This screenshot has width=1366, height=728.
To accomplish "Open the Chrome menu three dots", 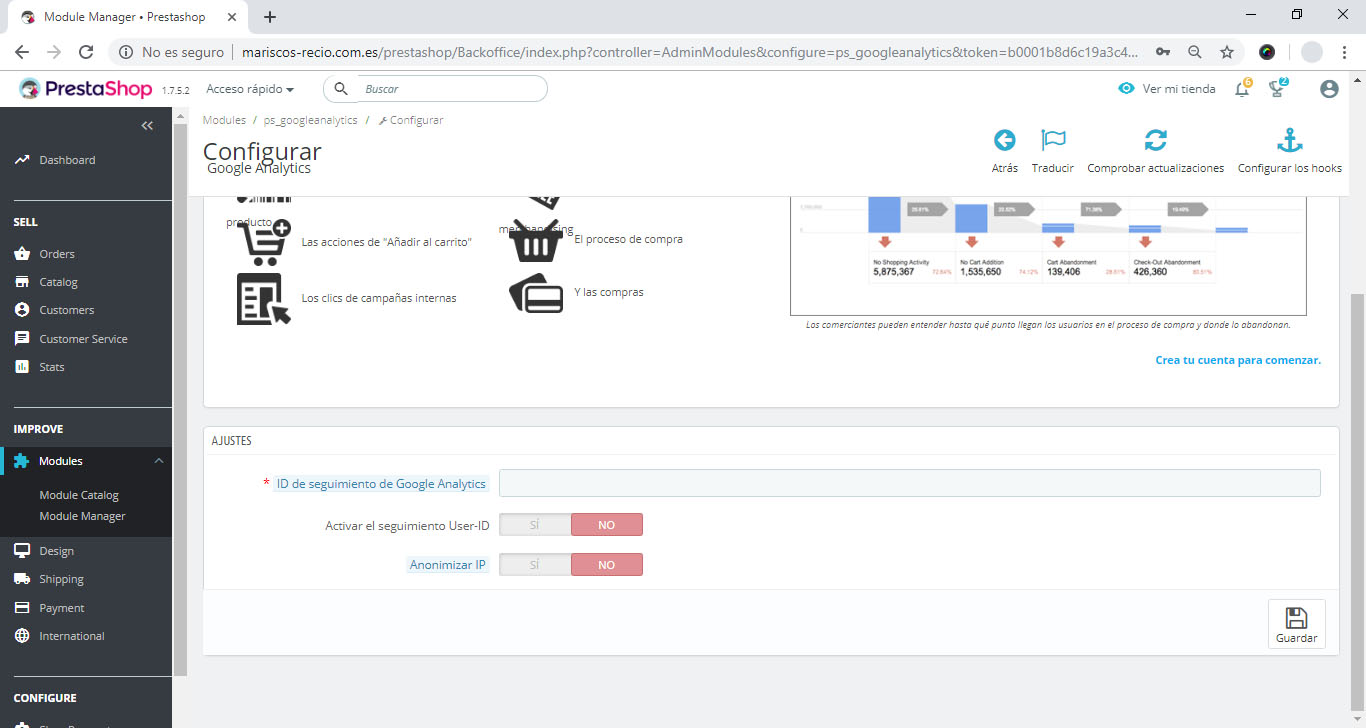I will pyautogui.click(x=1346, y=52).
